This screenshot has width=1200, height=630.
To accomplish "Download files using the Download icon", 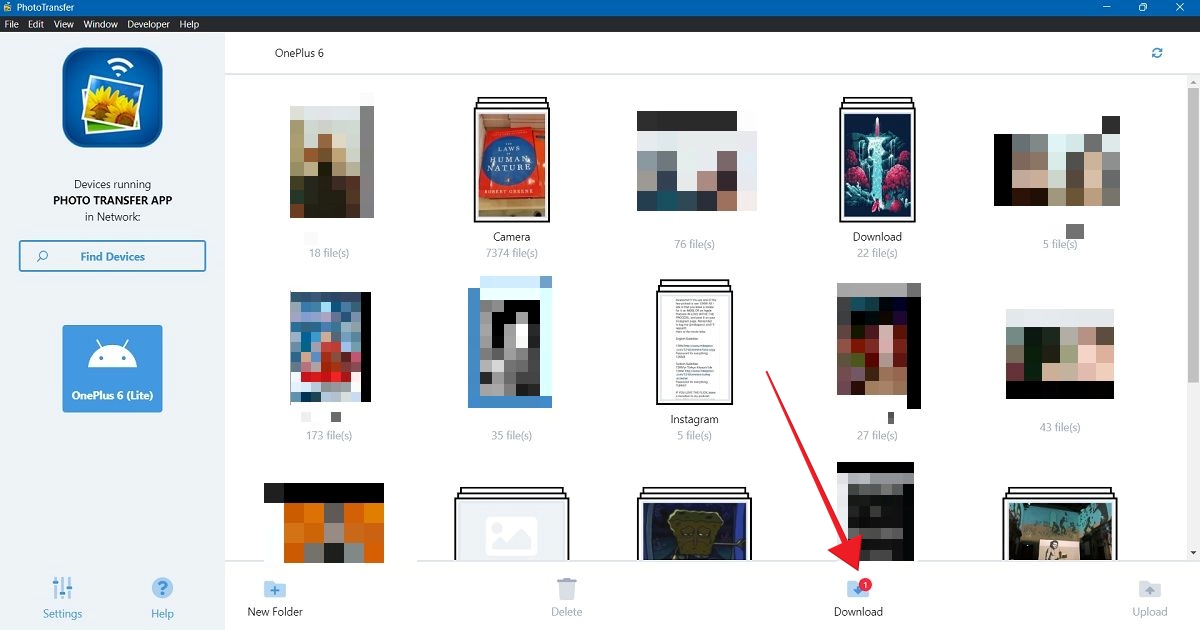I will click(x=855, y=590).
